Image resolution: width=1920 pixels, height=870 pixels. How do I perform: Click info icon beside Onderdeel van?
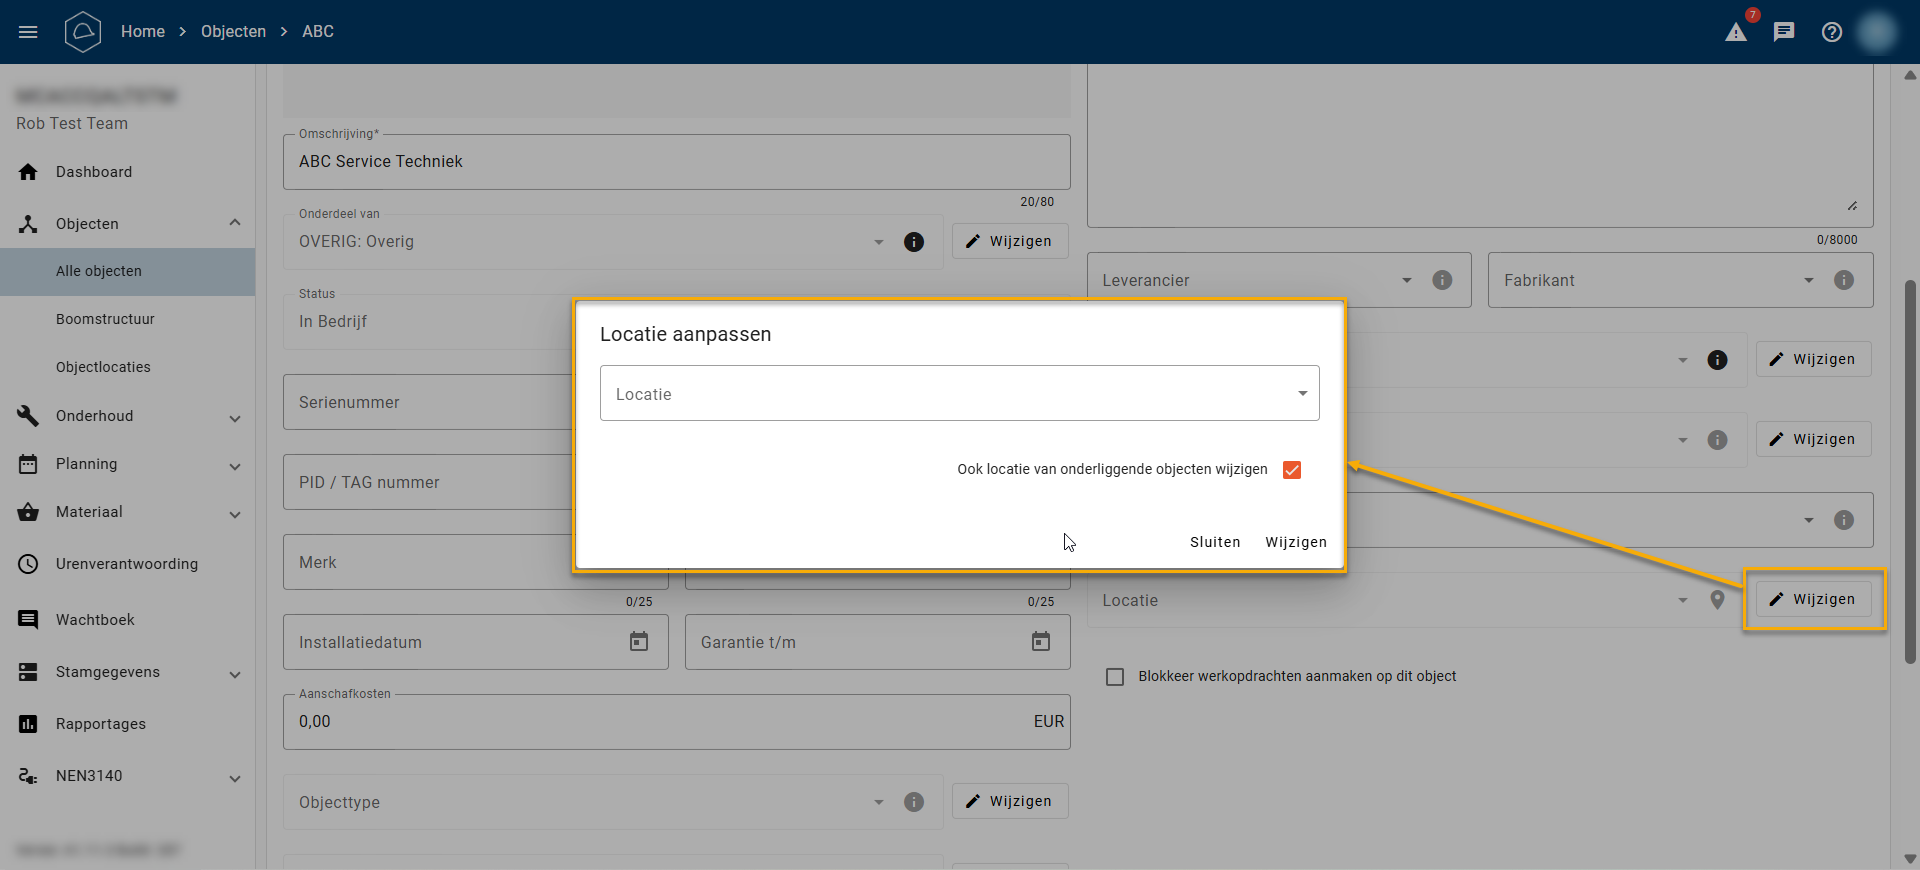pos(914,242)
